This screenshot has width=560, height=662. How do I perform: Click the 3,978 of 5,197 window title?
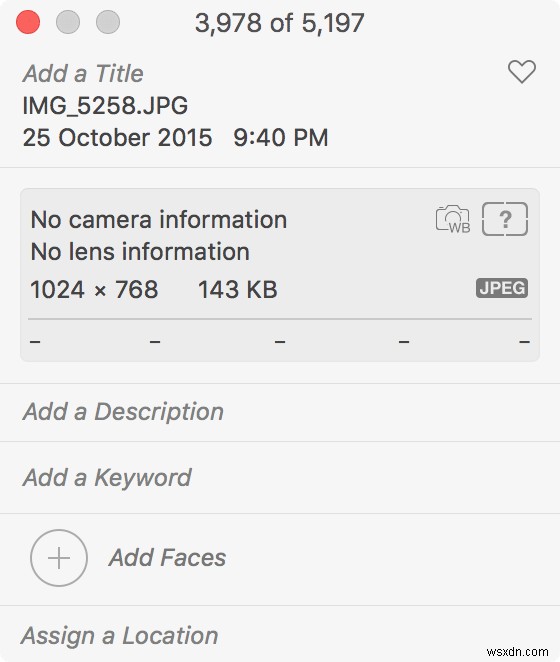[280, 23]
